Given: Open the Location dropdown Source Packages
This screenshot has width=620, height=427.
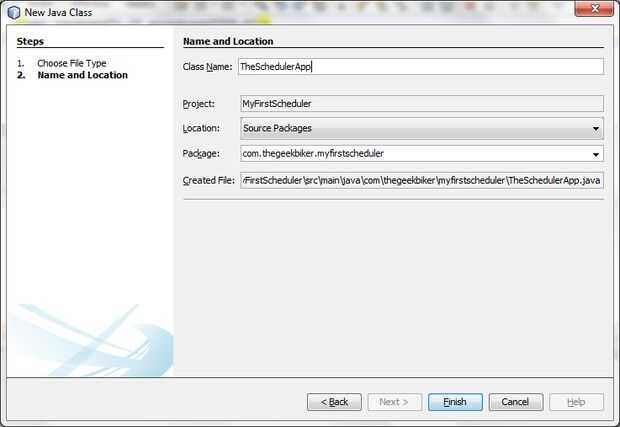Looking at the screenshot, I should point(422,128).
